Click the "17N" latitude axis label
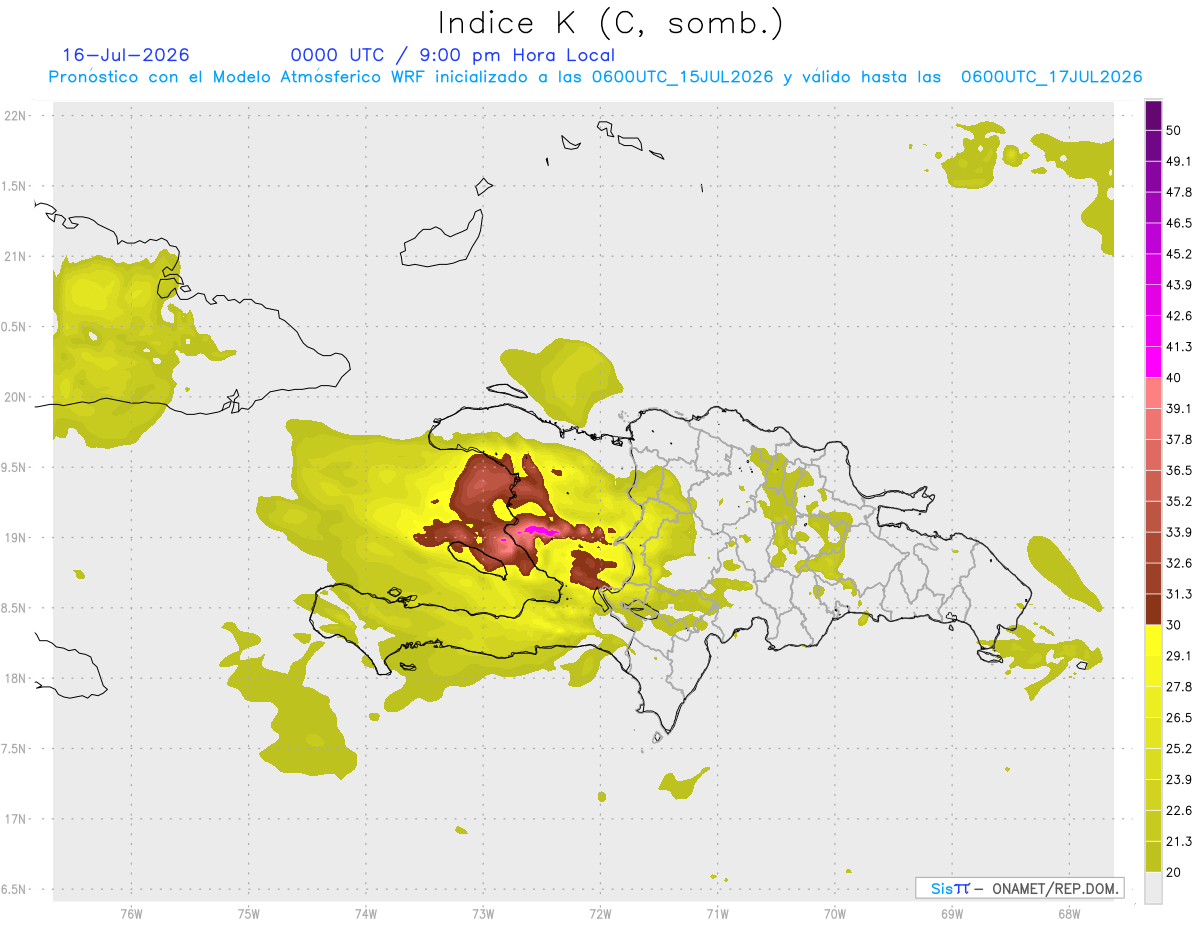This screenshot has height=927, width=1200. 16,820
